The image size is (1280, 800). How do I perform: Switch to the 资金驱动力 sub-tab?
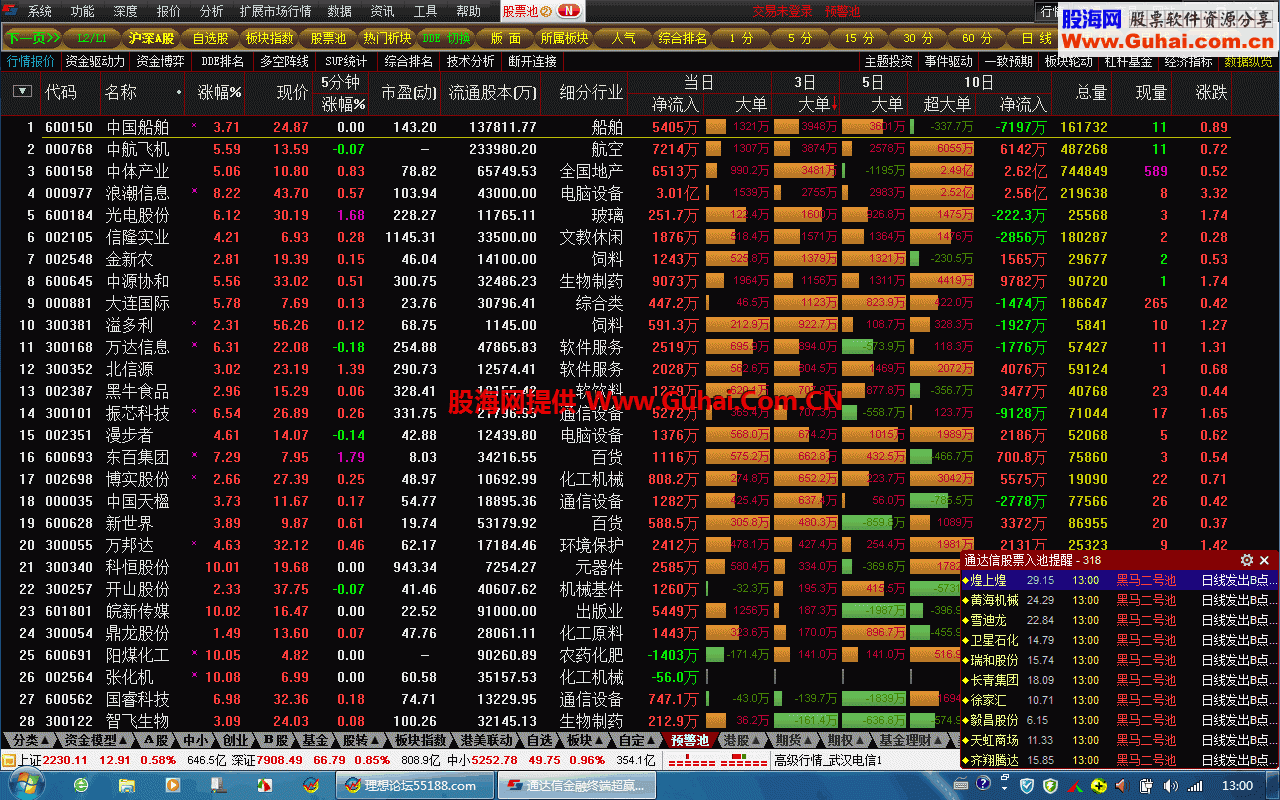click(95, 61)
